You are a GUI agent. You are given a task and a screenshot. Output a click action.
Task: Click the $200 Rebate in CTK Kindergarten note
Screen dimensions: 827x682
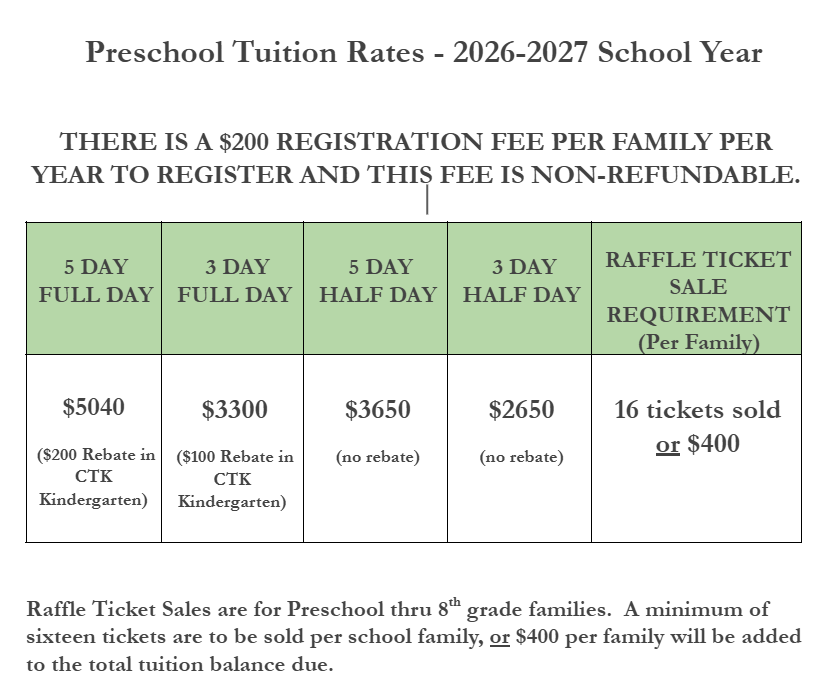95,477
